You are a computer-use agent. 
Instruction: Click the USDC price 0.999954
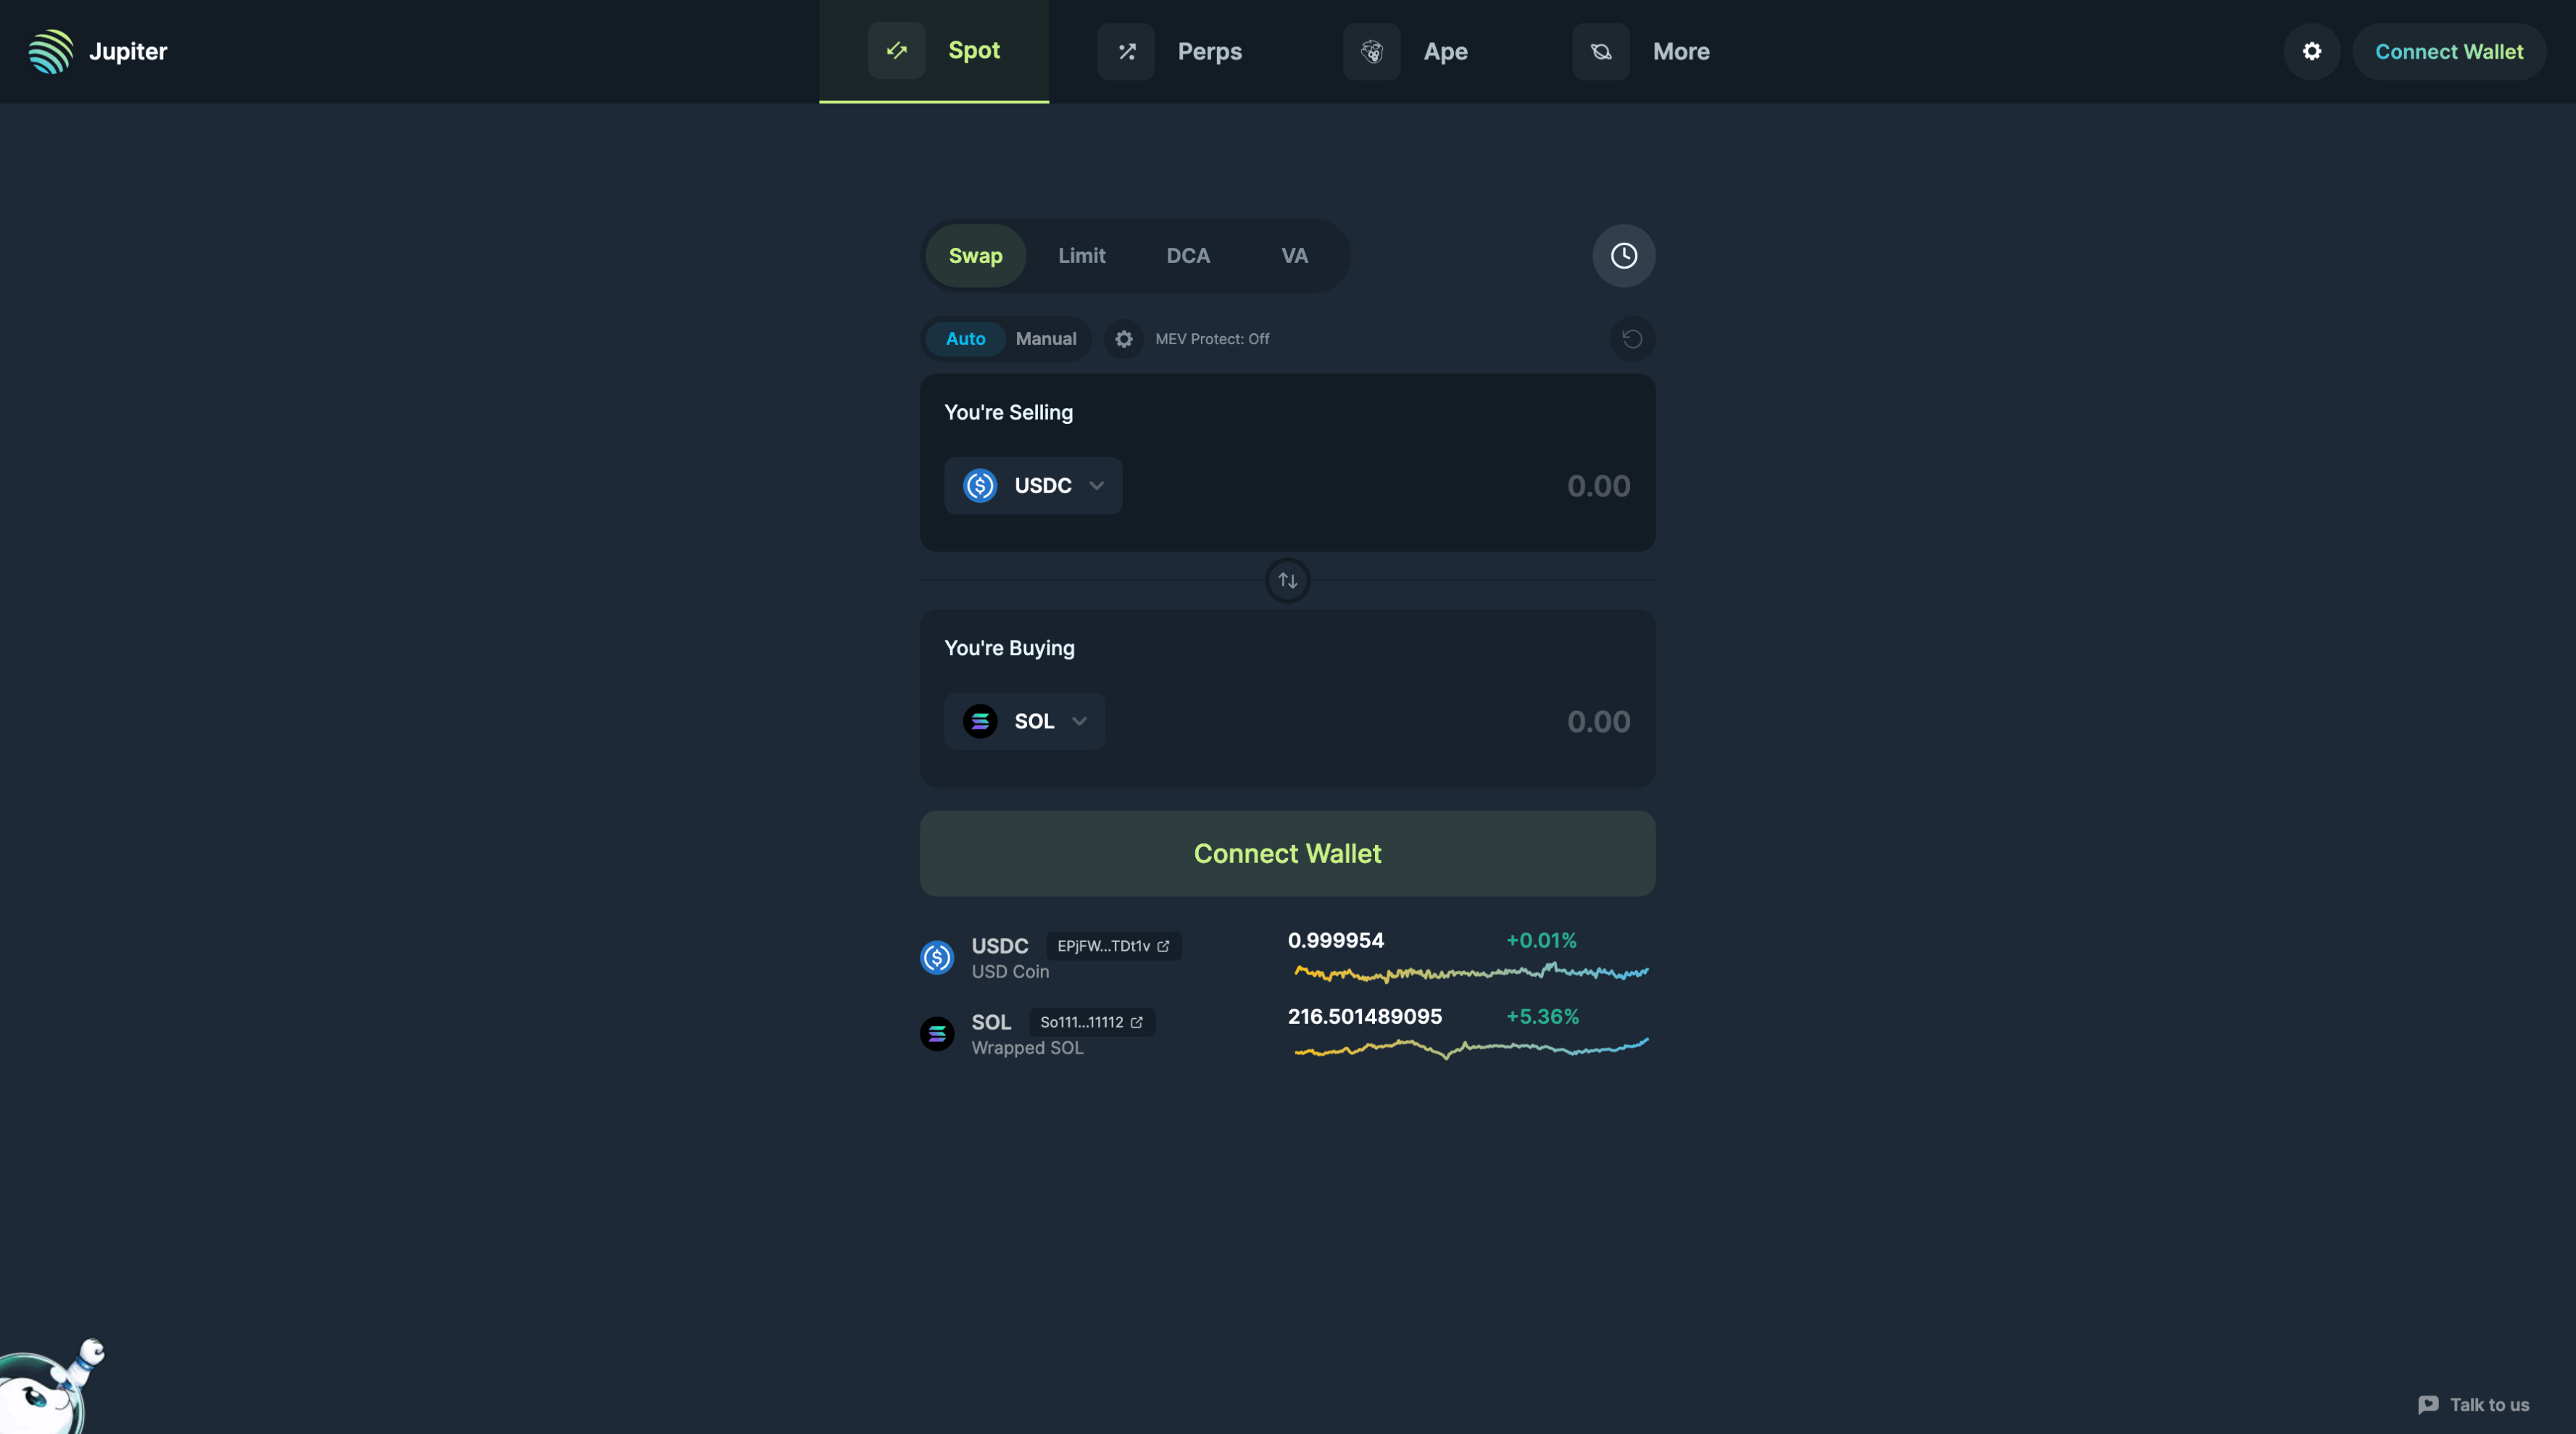pos(1336,940)
